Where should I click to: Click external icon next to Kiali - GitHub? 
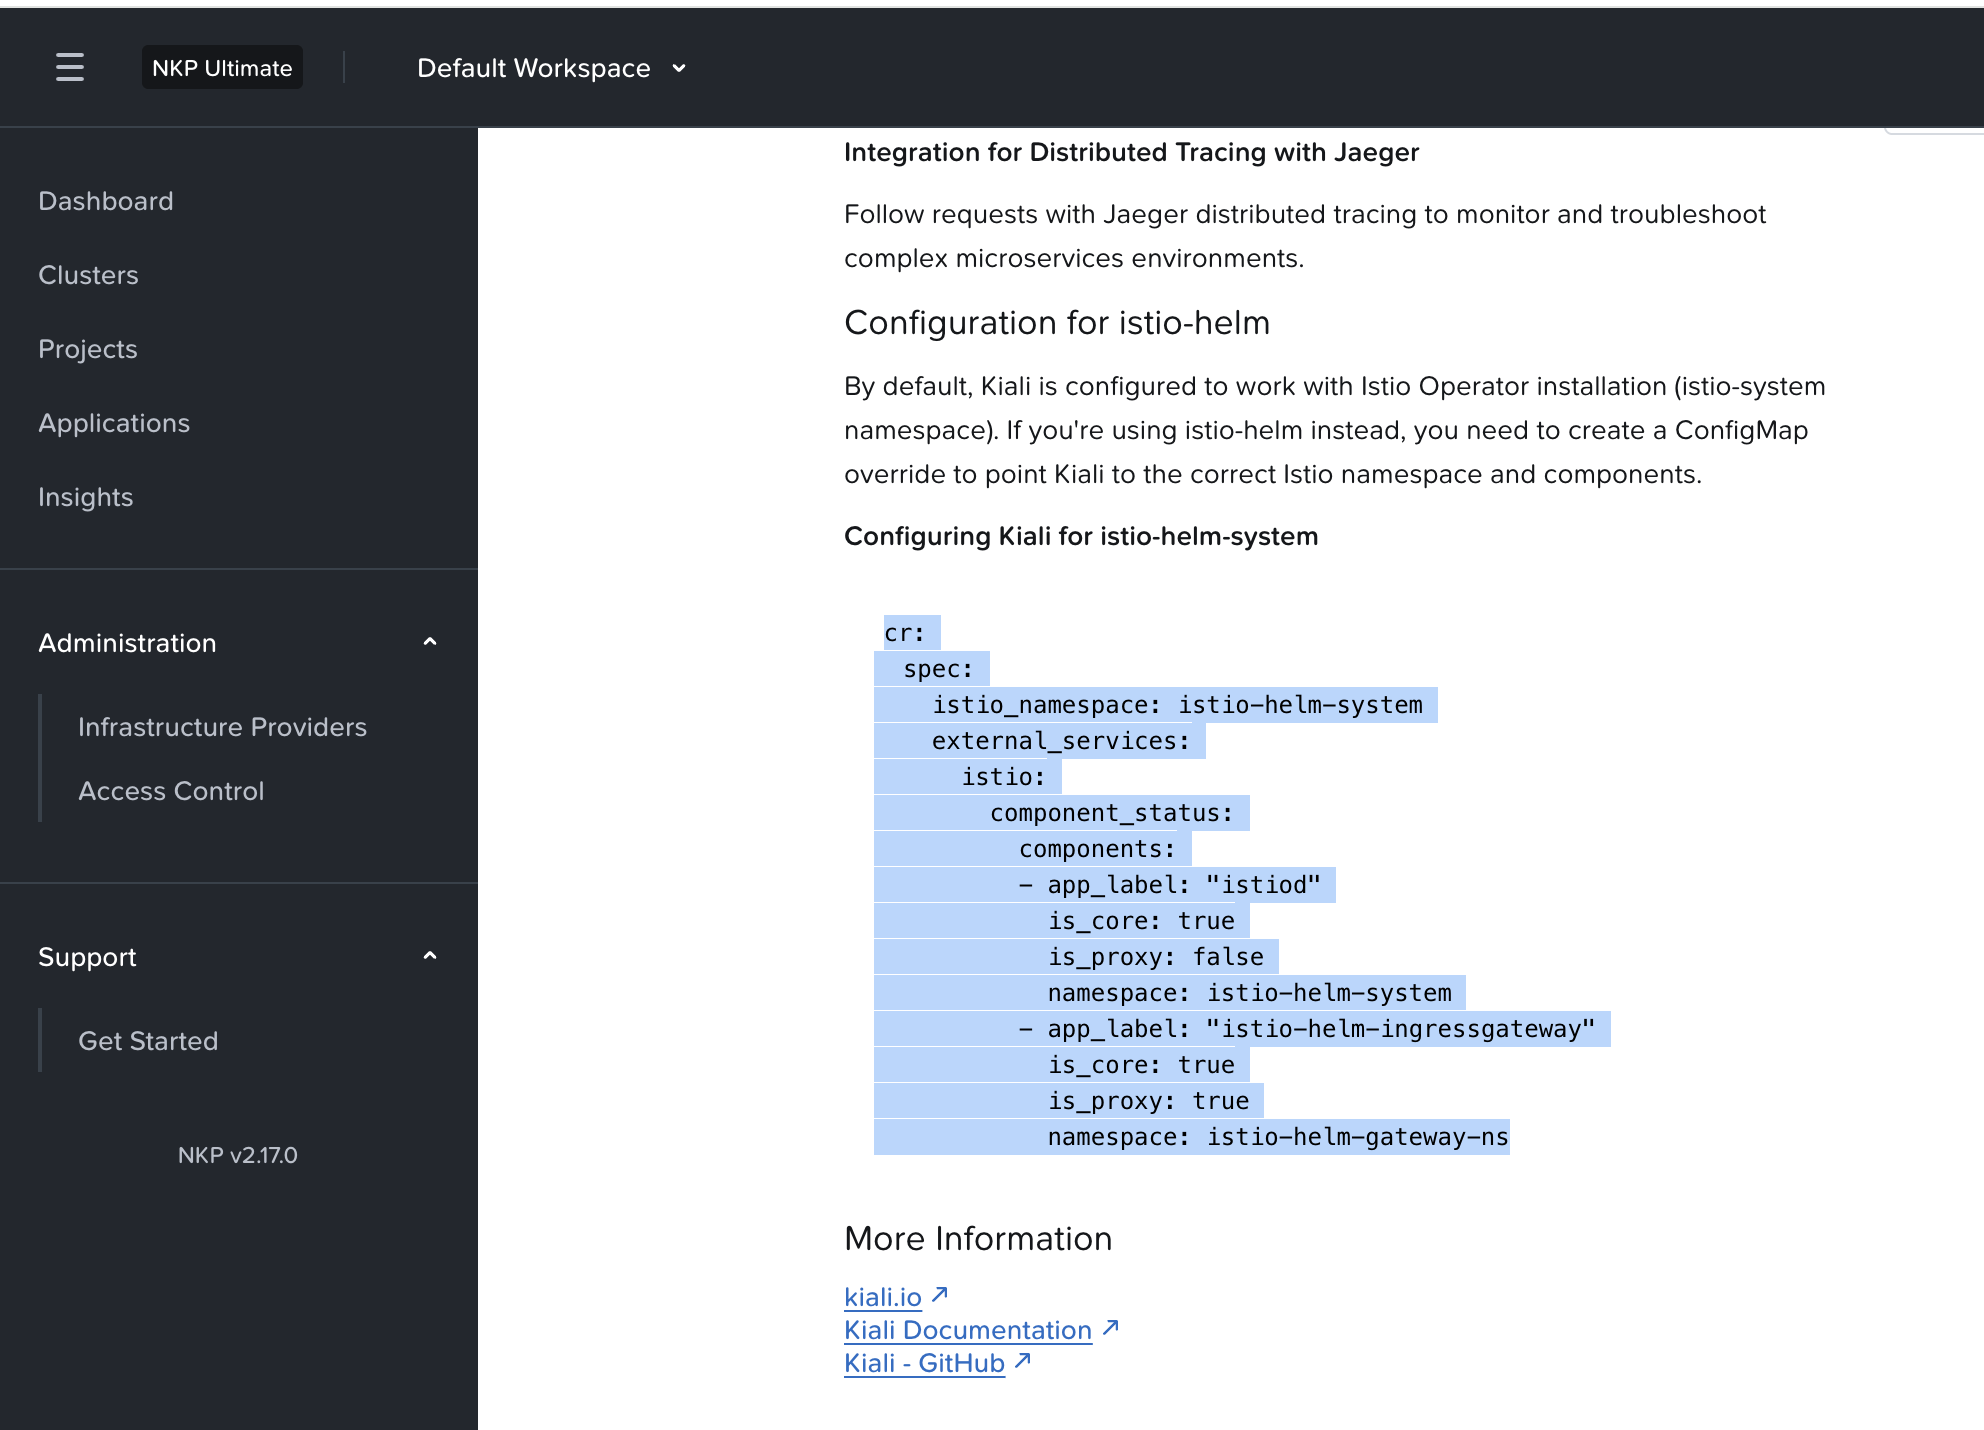(x=1022, y=1361)
